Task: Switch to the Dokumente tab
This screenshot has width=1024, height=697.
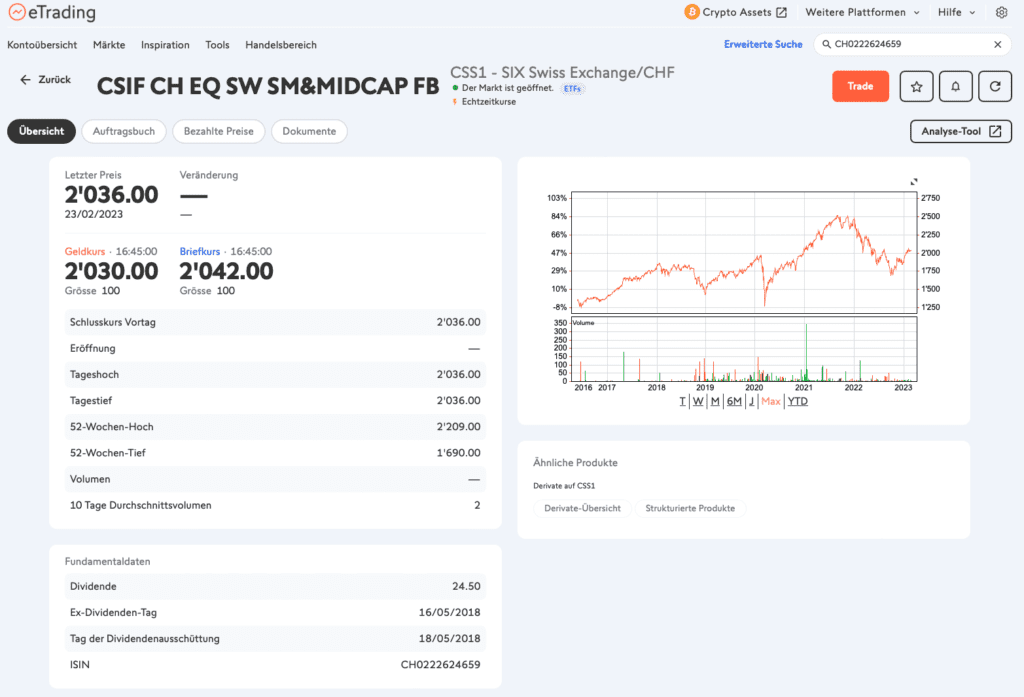Action: (309, 131)
